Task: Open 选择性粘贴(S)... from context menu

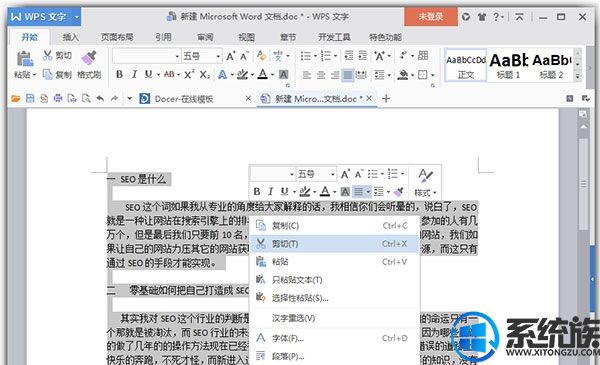Action: tap(334, 298)
